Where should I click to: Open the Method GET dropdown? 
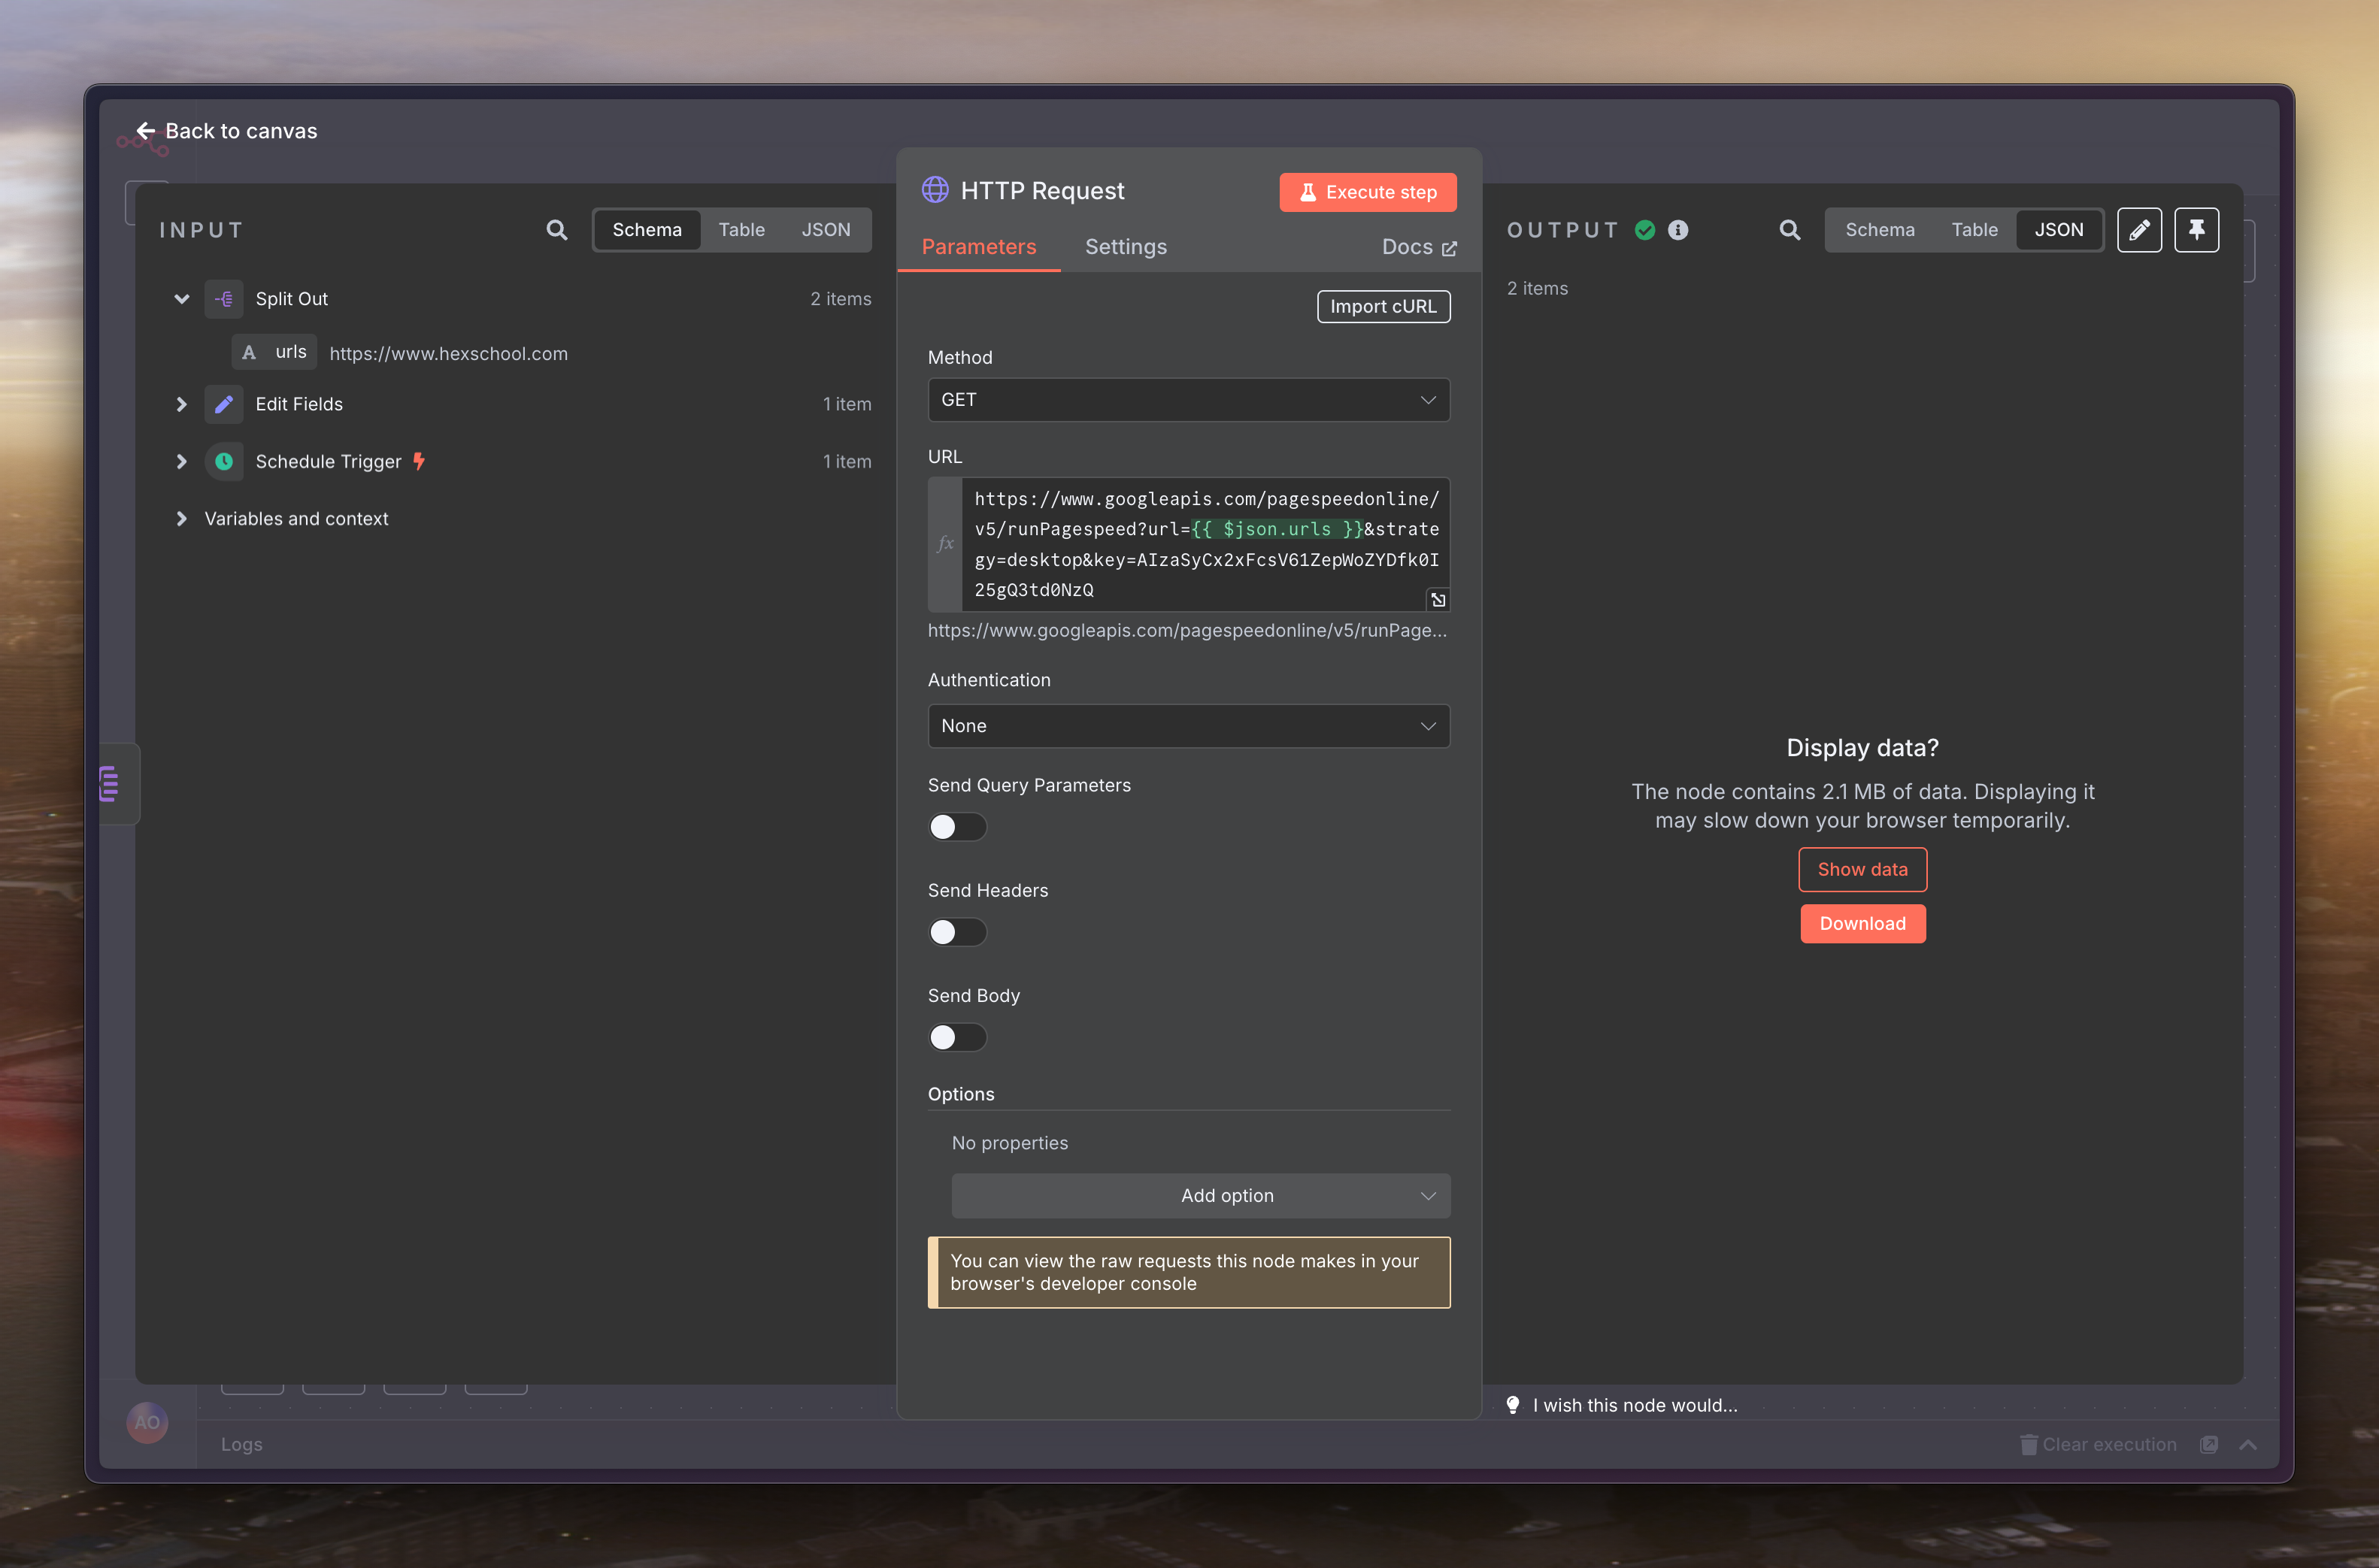1188,400
